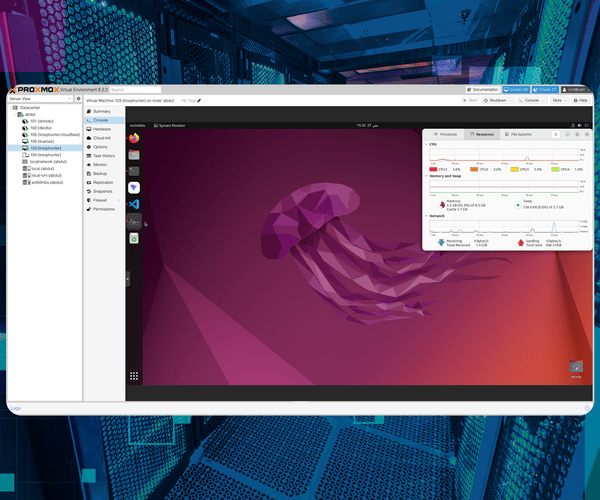Open the Snapshots section

[104, 191]
